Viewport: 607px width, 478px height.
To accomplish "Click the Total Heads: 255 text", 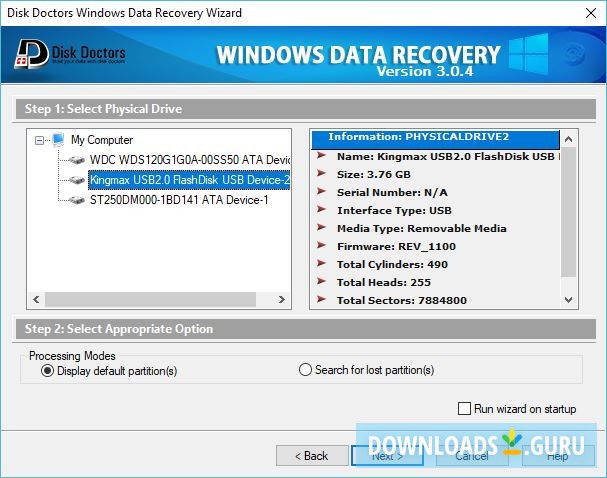I will (384, 282).
